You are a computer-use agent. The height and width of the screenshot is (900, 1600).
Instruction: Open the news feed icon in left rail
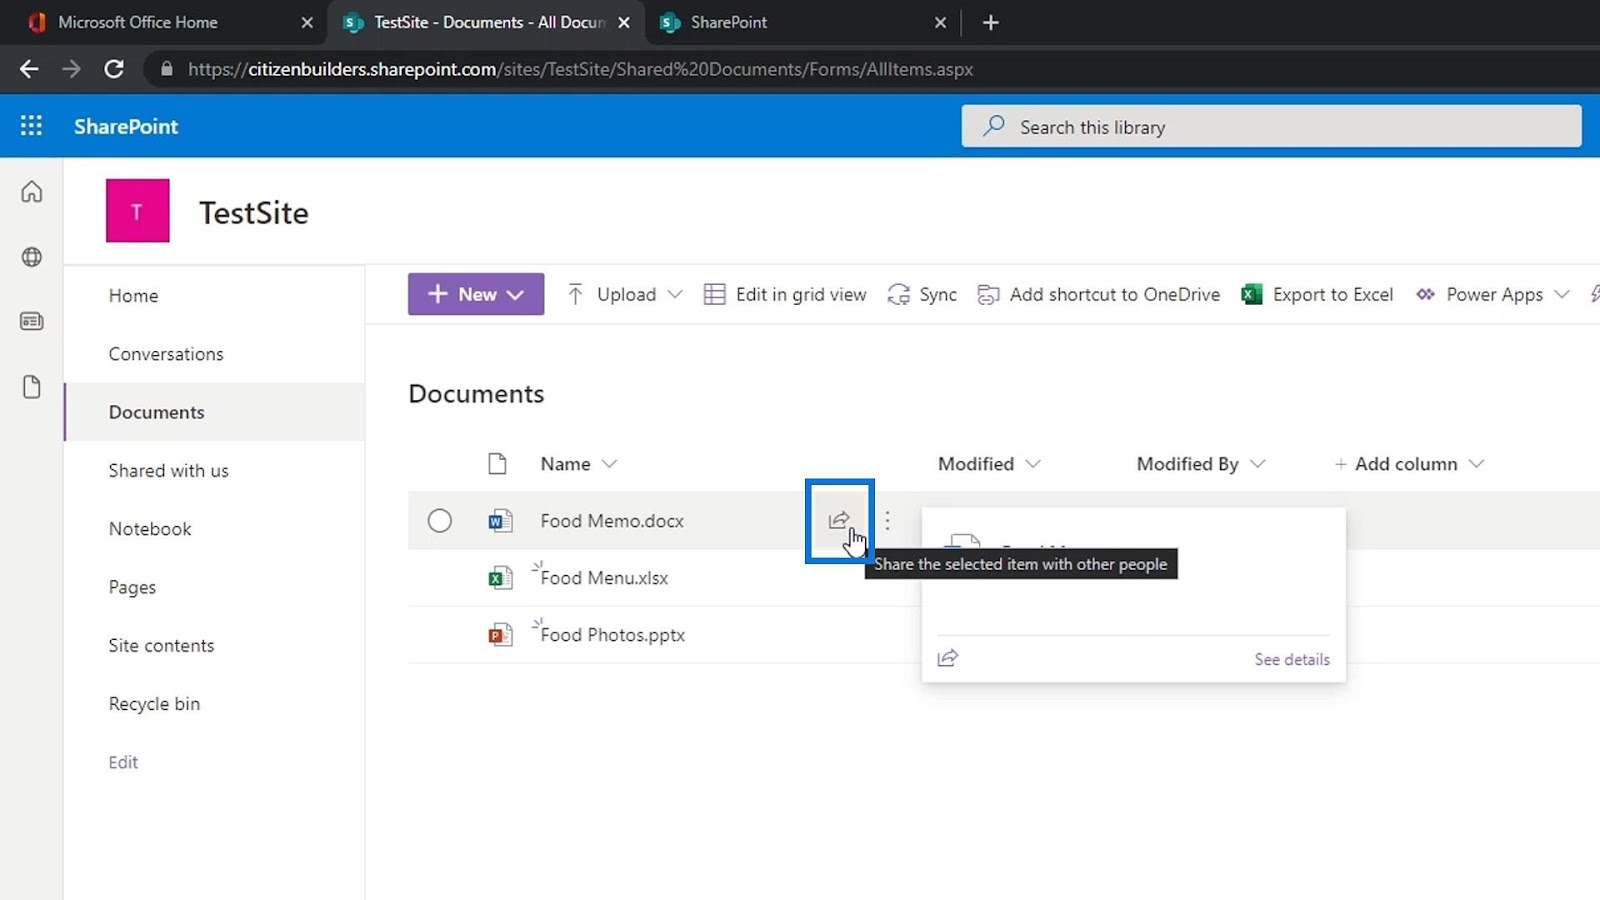pyautogui.click(x=32, y=321)
